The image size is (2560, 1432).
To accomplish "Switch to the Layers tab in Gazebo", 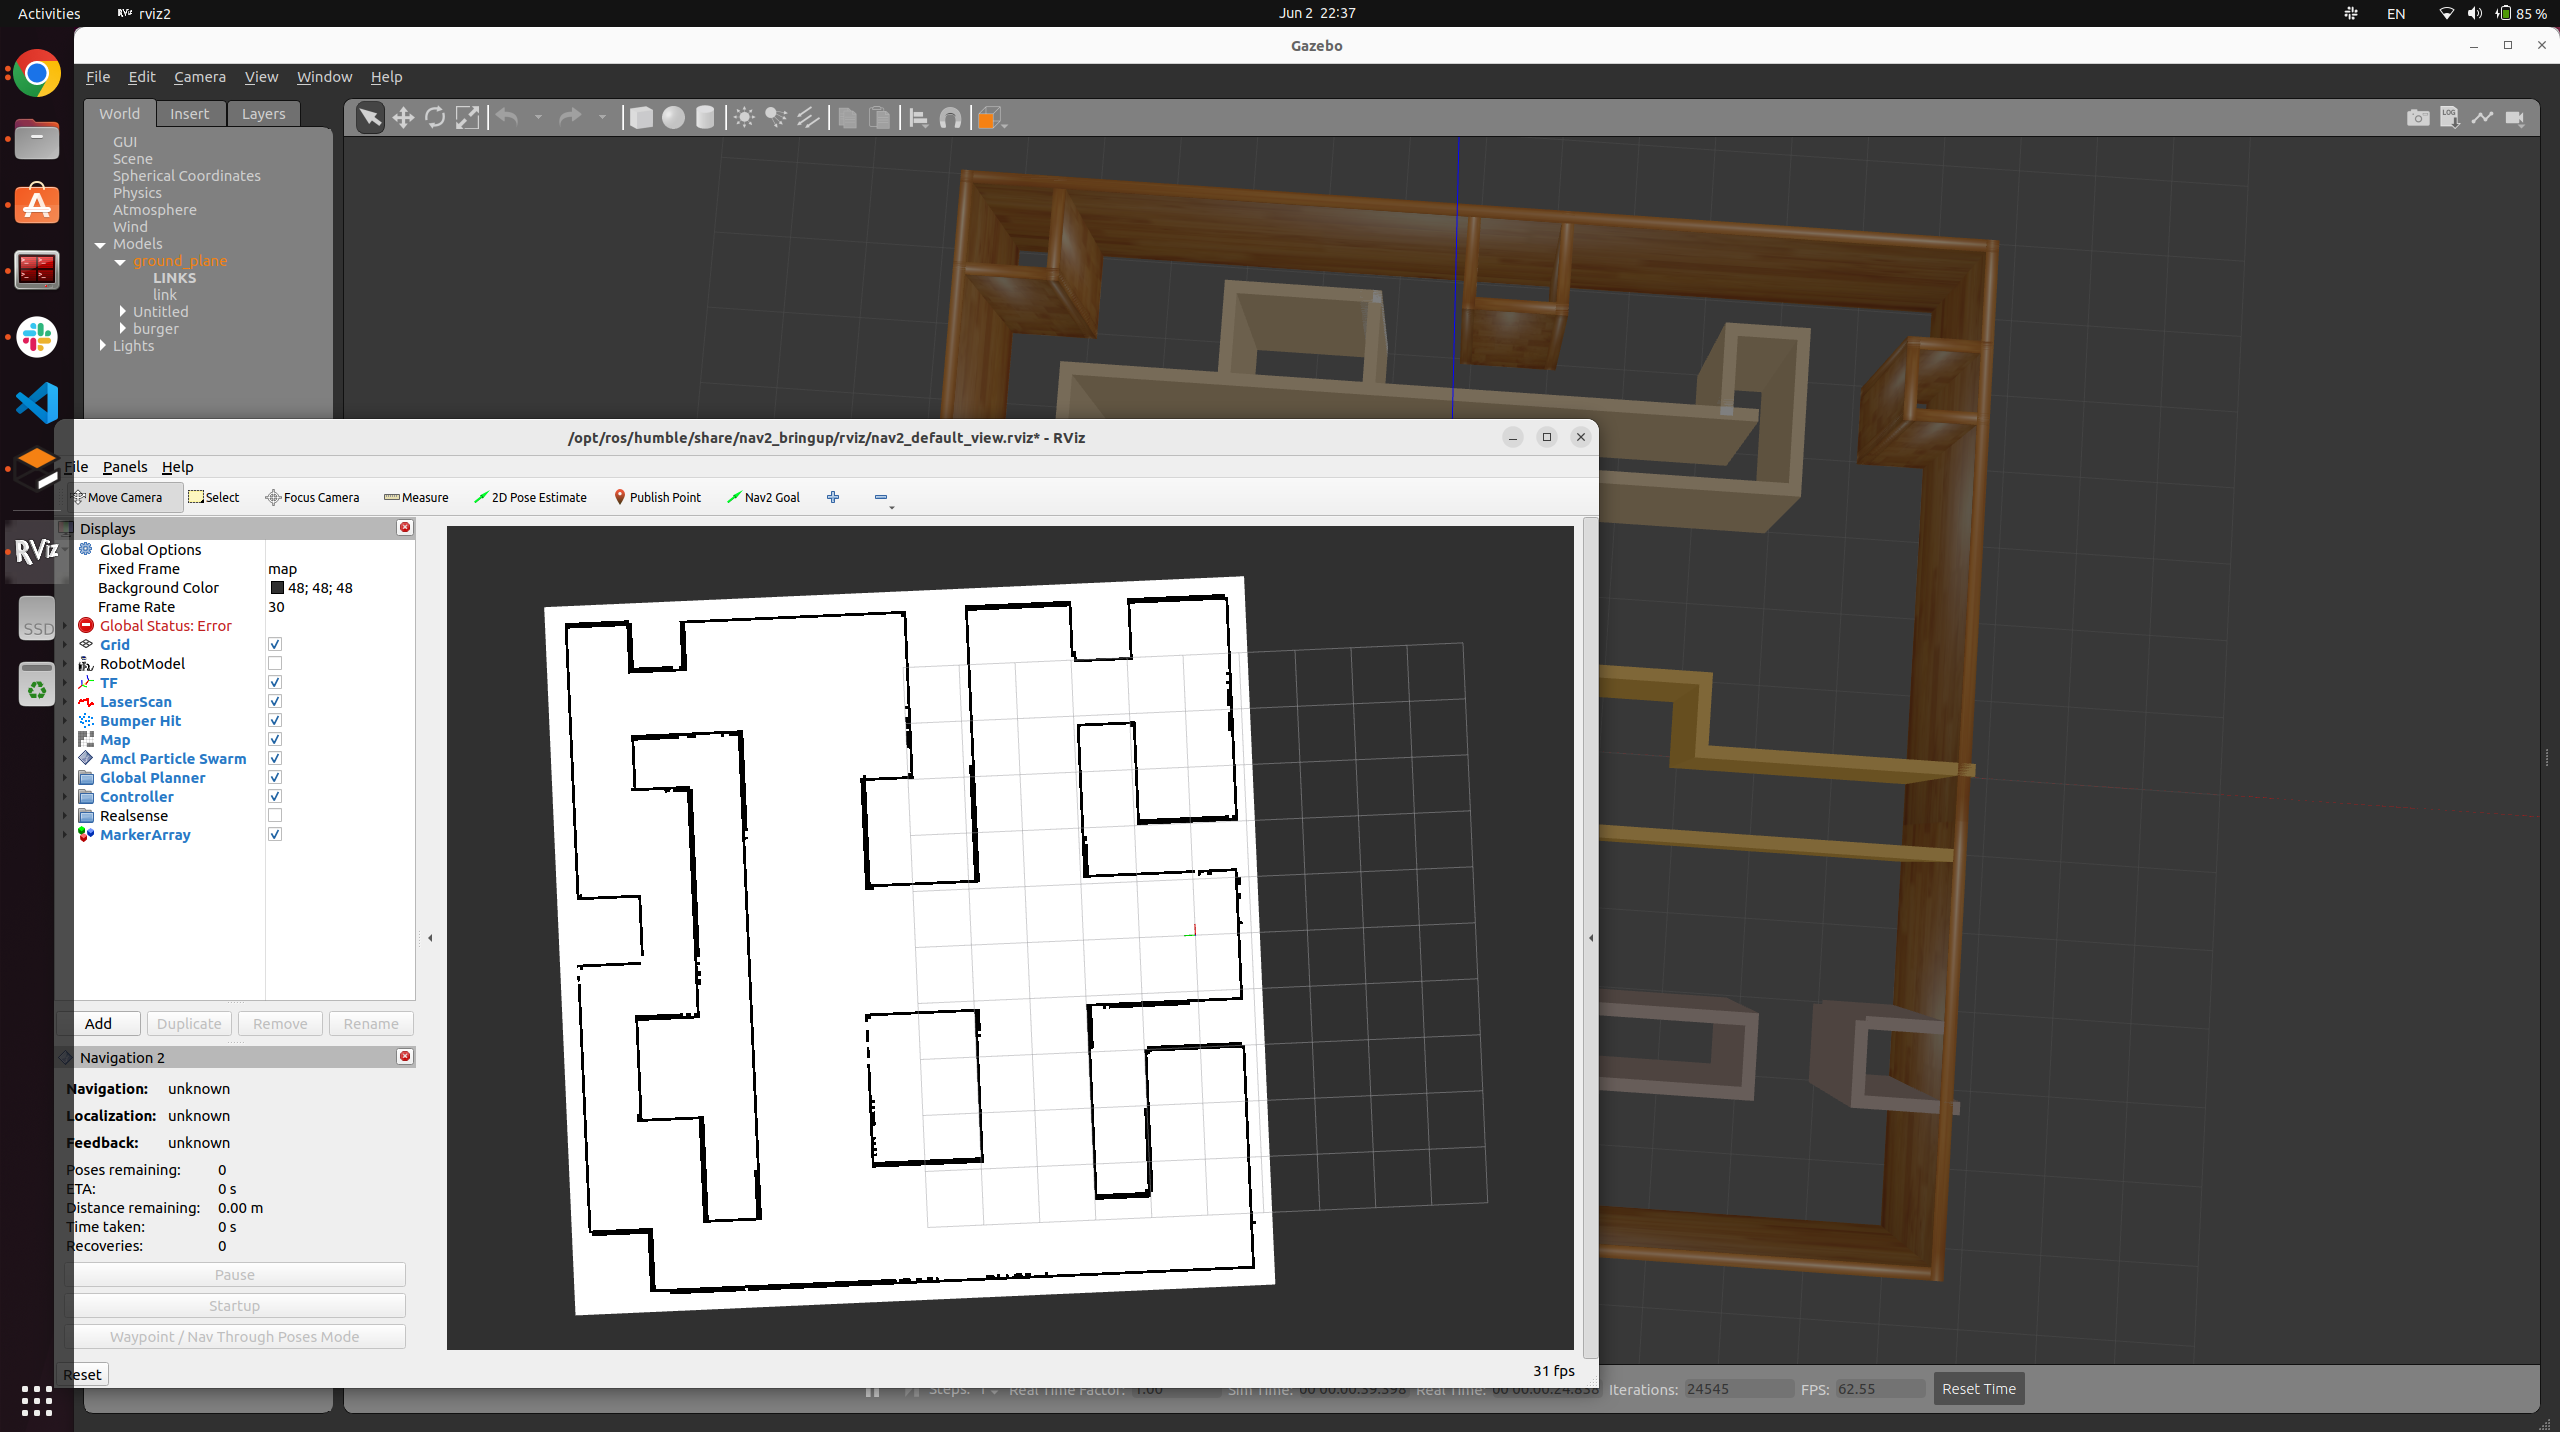I will (x=263, y=113).
